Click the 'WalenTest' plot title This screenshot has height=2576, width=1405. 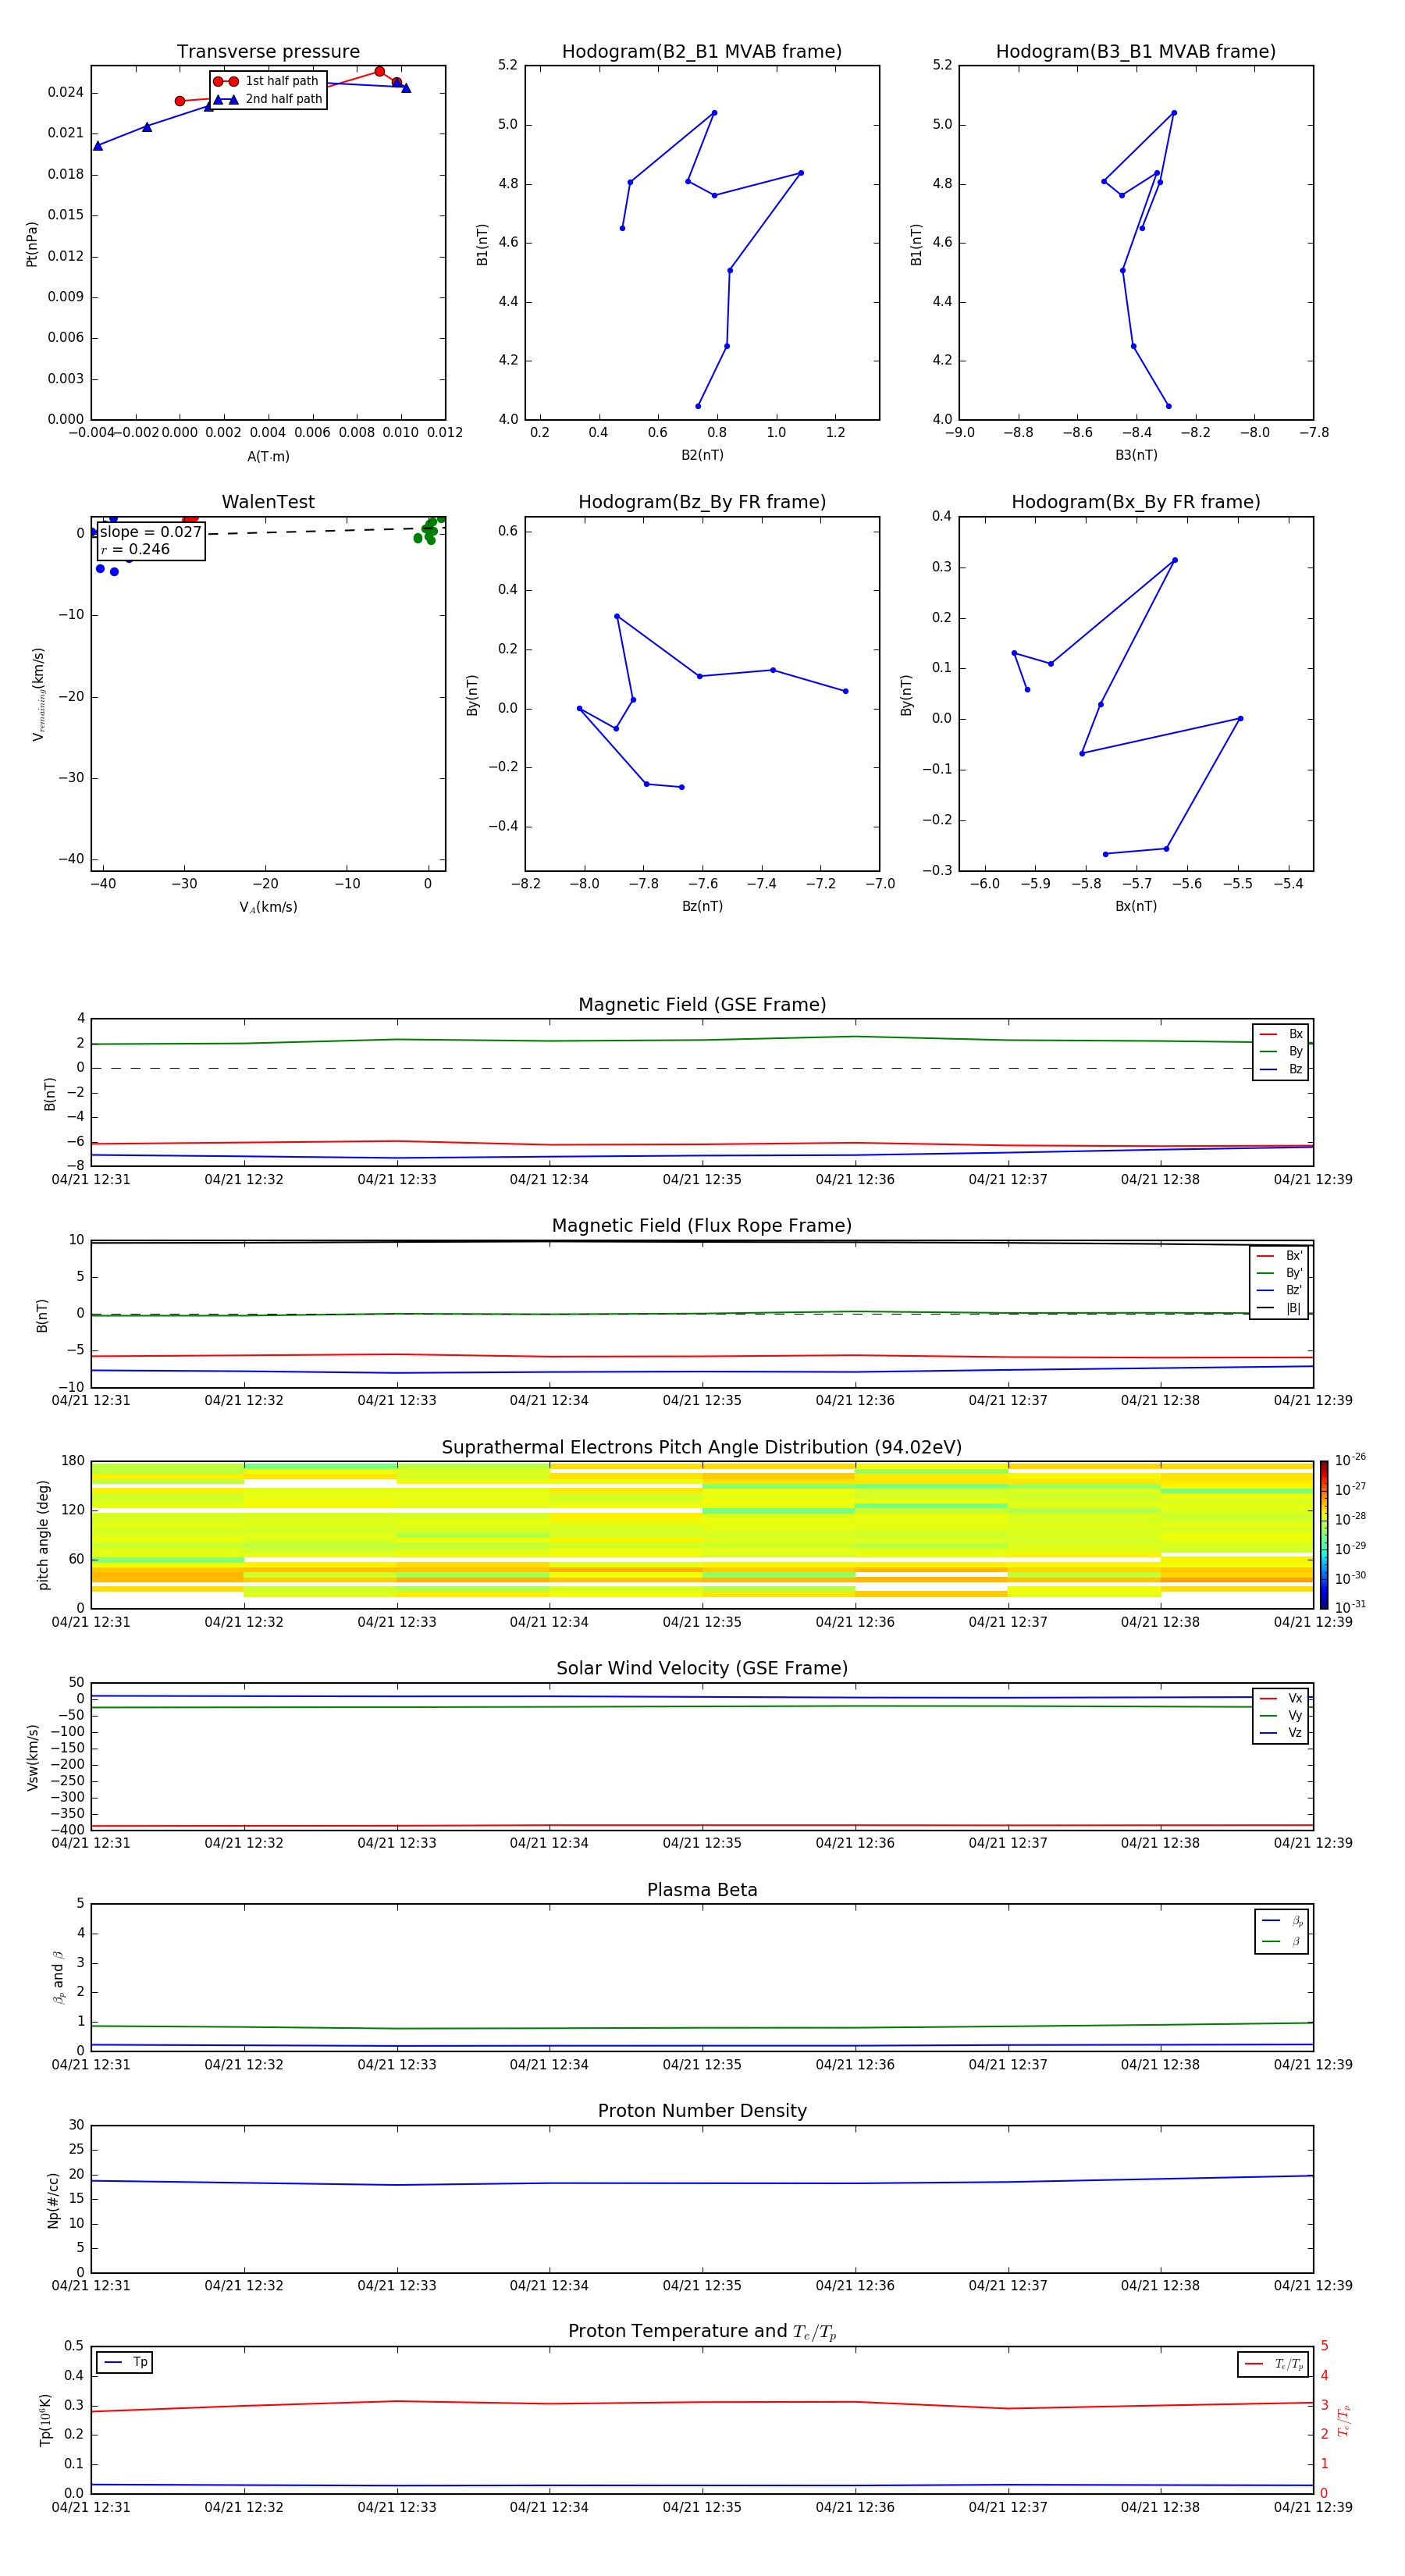[268, 502]
